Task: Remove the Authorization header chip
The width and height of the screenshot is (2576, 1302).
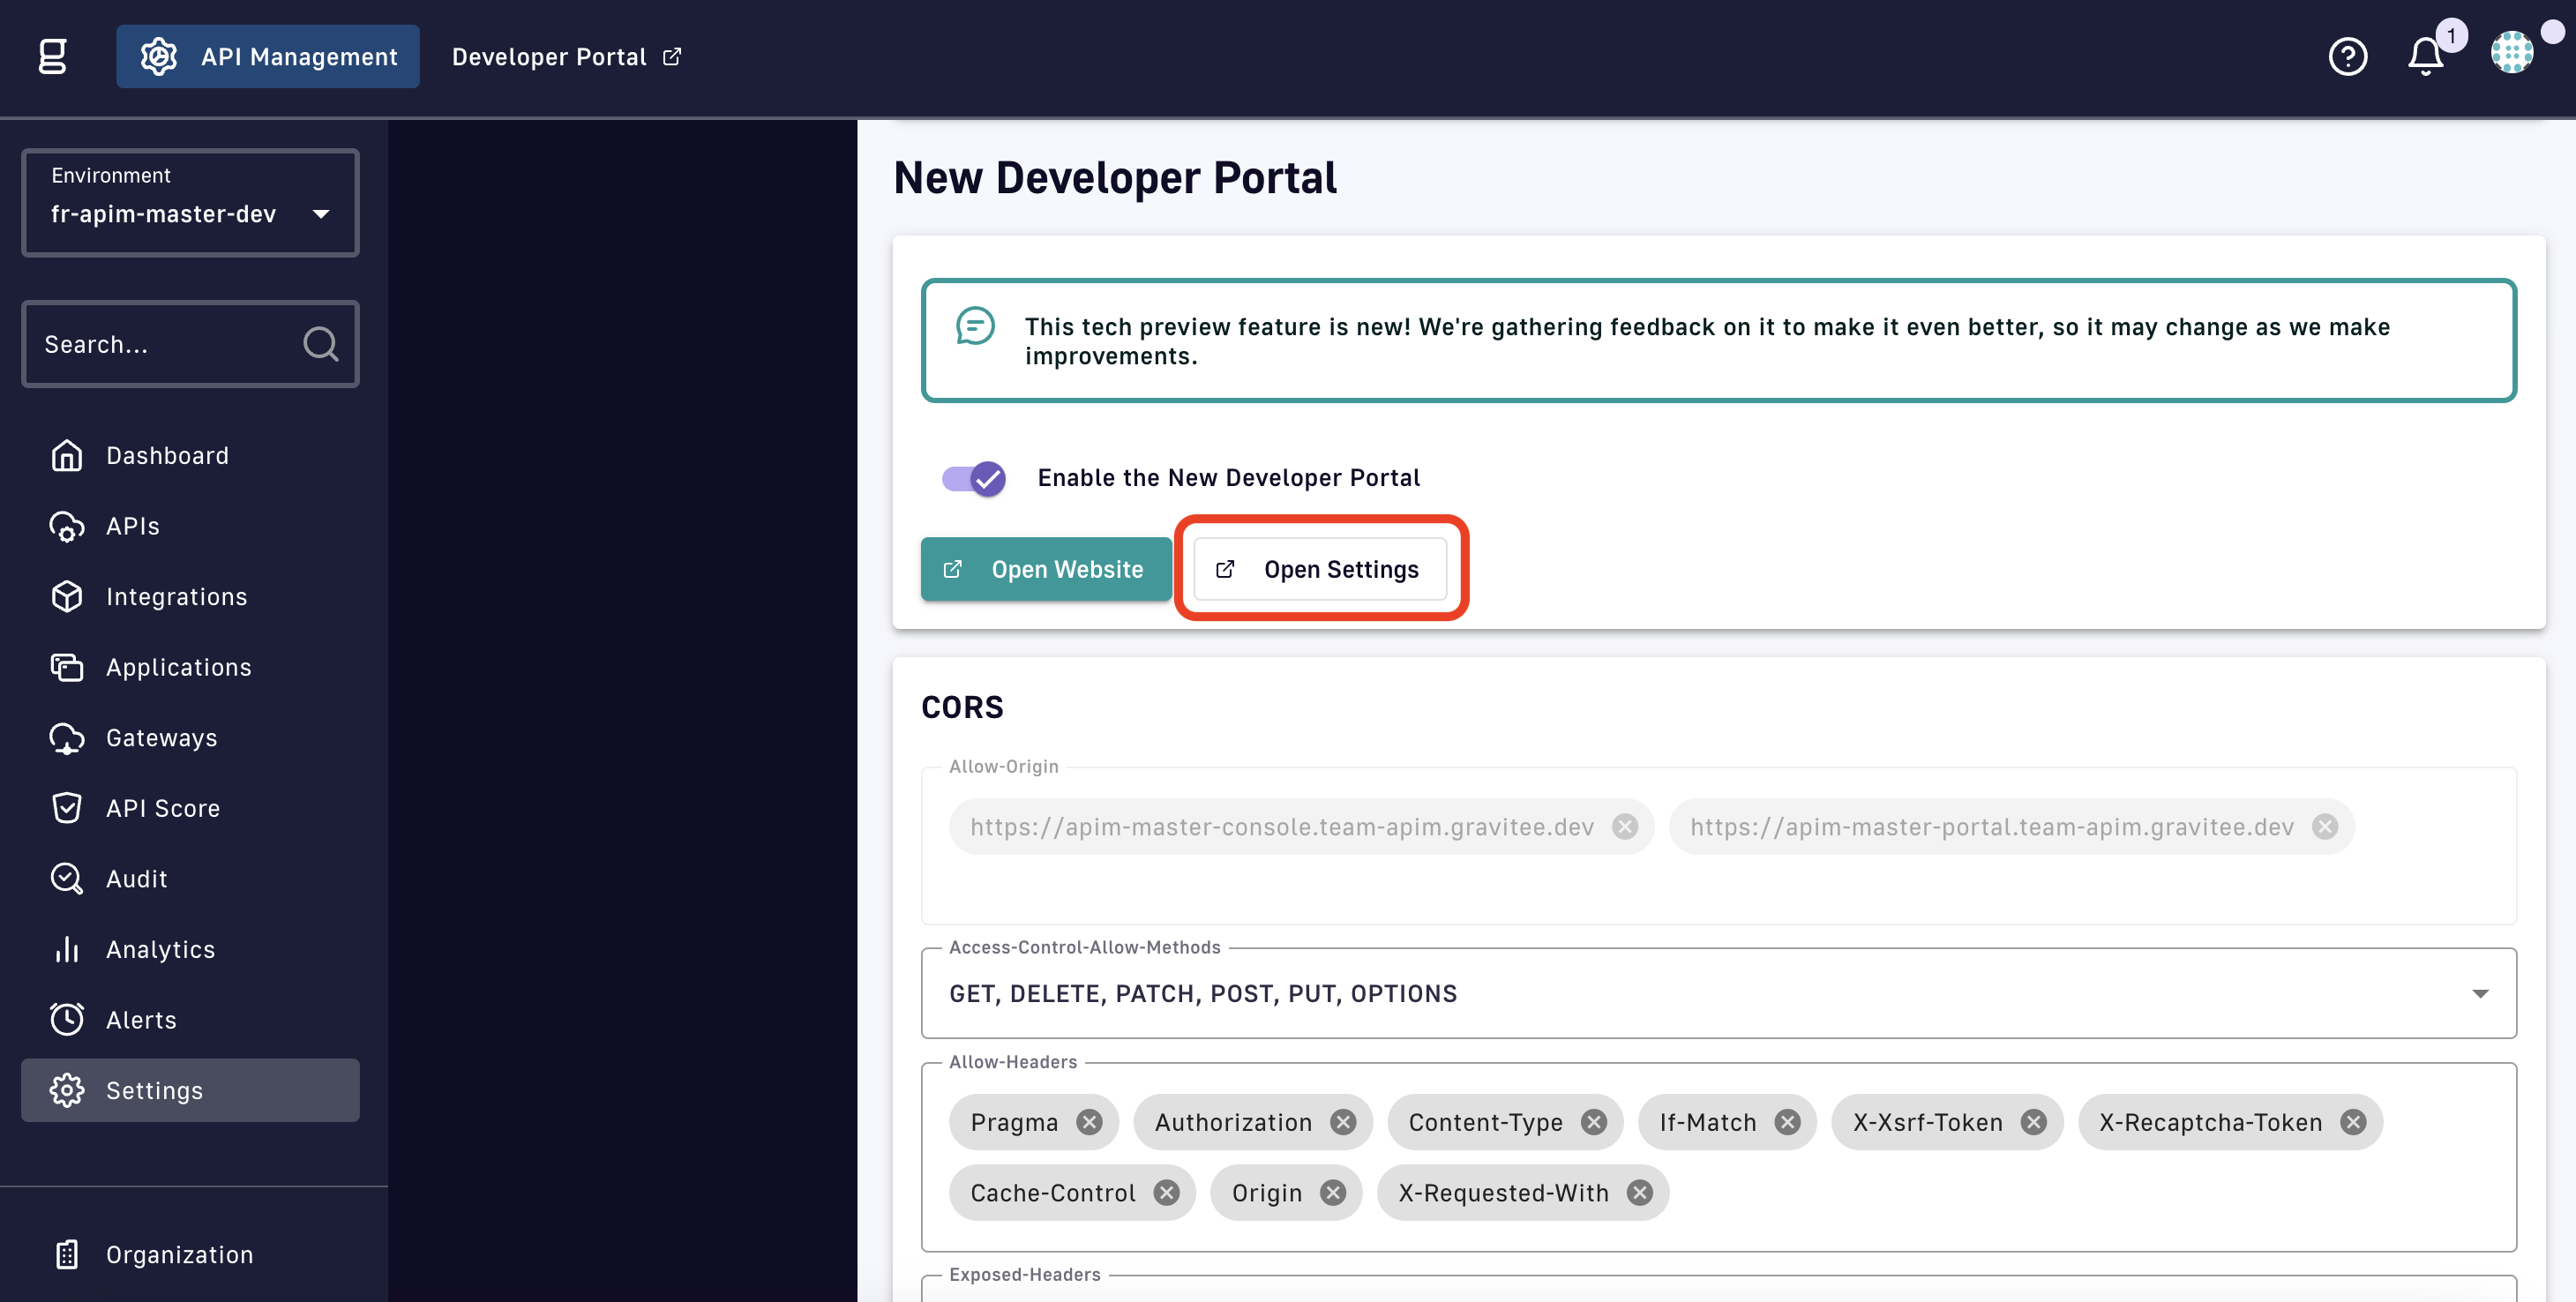Action: (x=1343, y=1122)
